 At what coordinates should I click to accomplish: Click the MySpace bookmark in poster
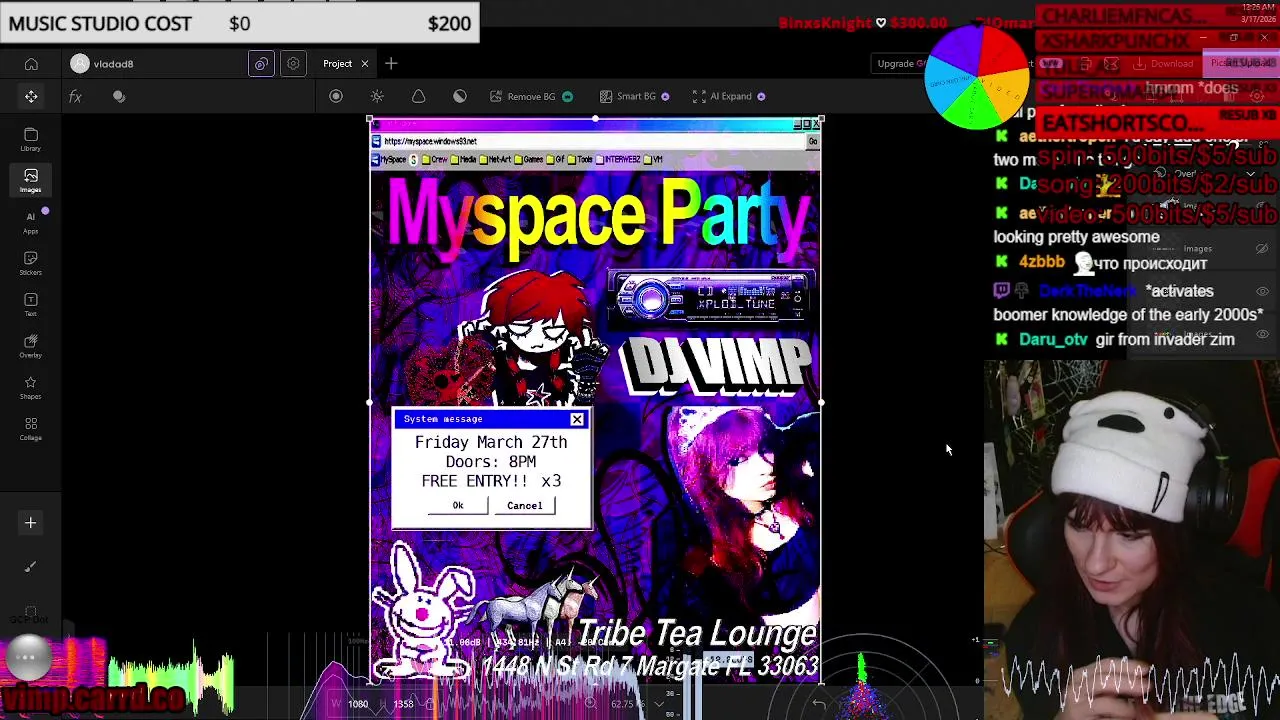[x=390, y=159]
